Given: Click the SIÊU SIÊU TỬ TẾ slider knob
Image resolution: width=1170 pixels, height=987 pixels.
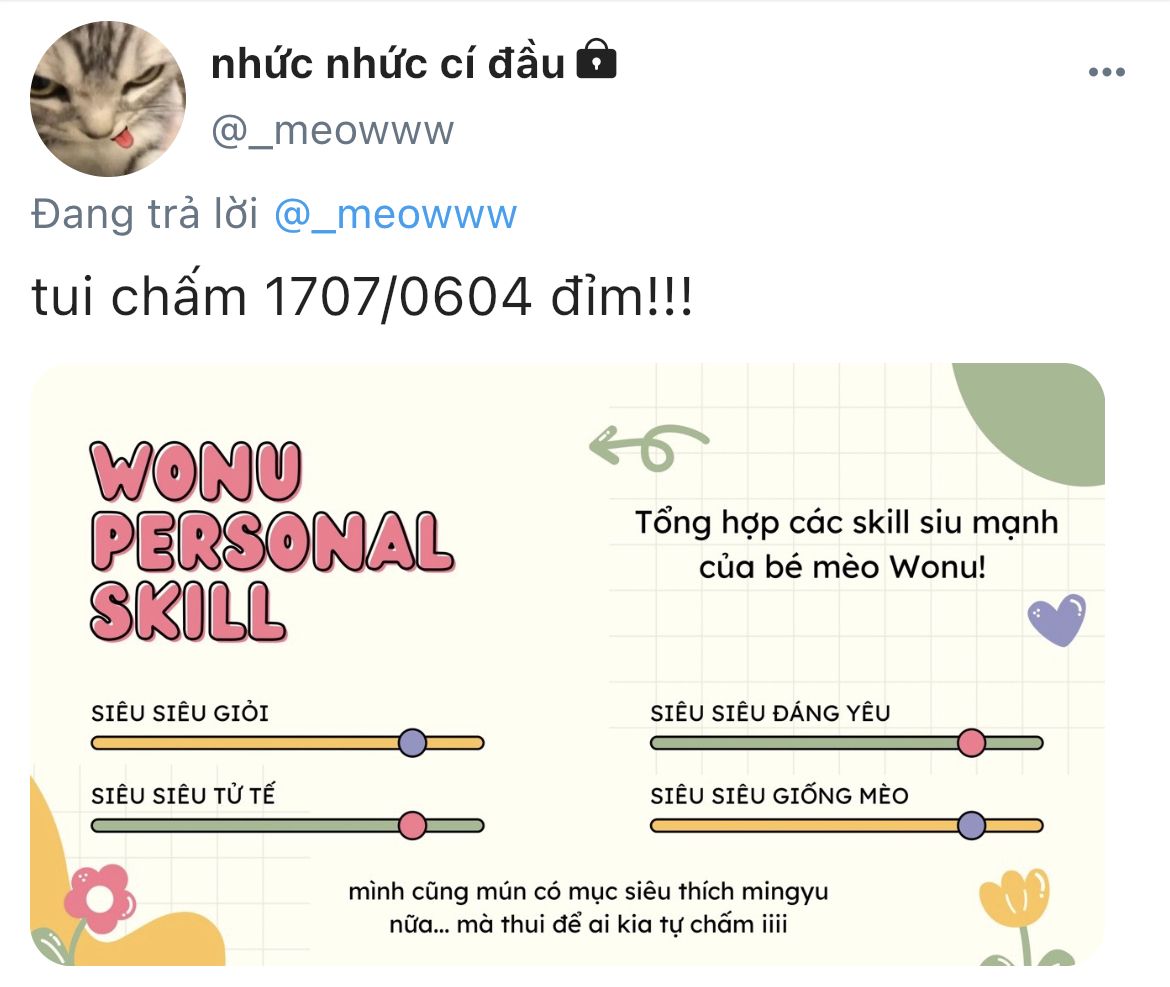Looking at the screenshot, I should tap(412, 826).
